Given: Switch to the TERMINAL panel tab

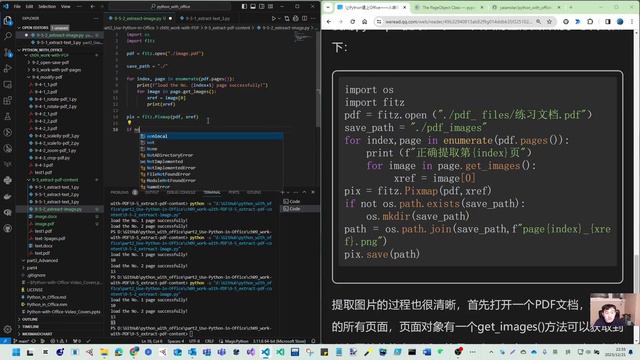Looking at the screenshot, I should 212,192.
